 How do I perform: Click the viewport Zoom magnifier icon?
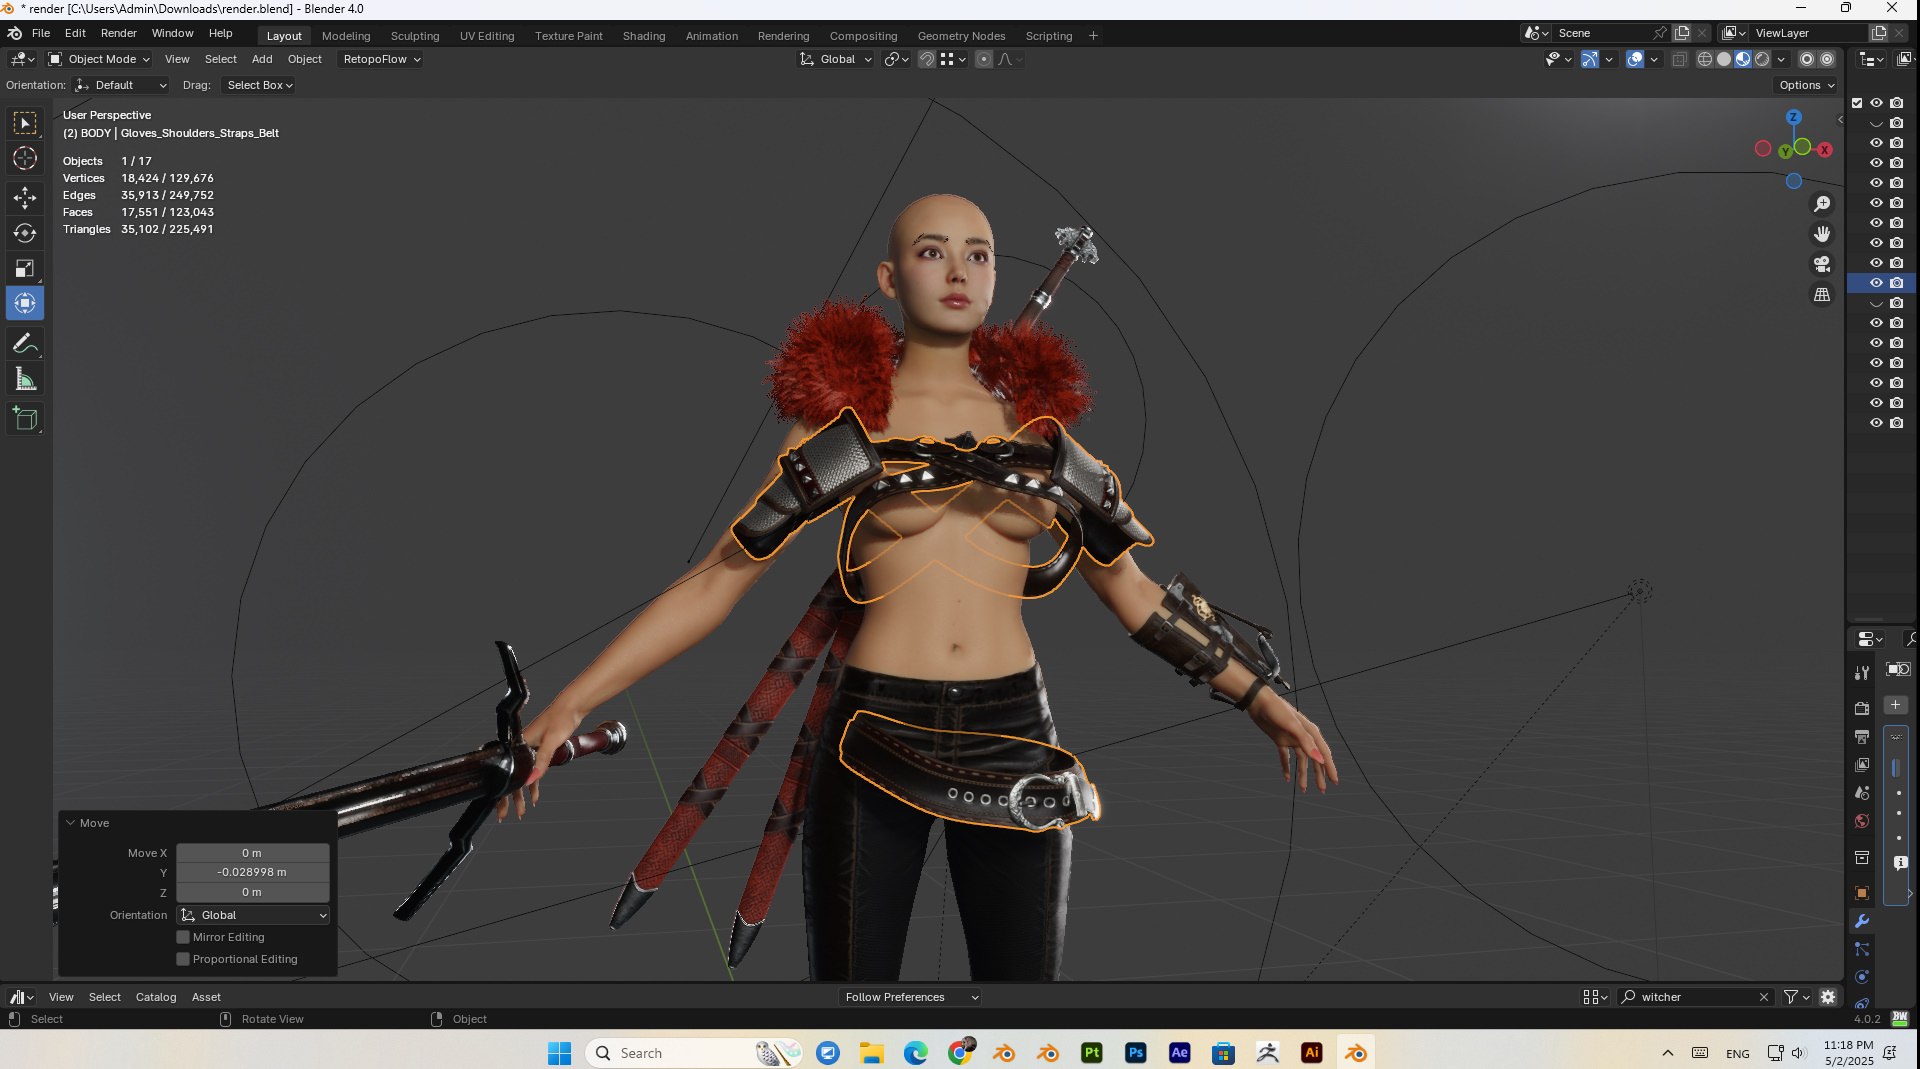coord(1822,204)
